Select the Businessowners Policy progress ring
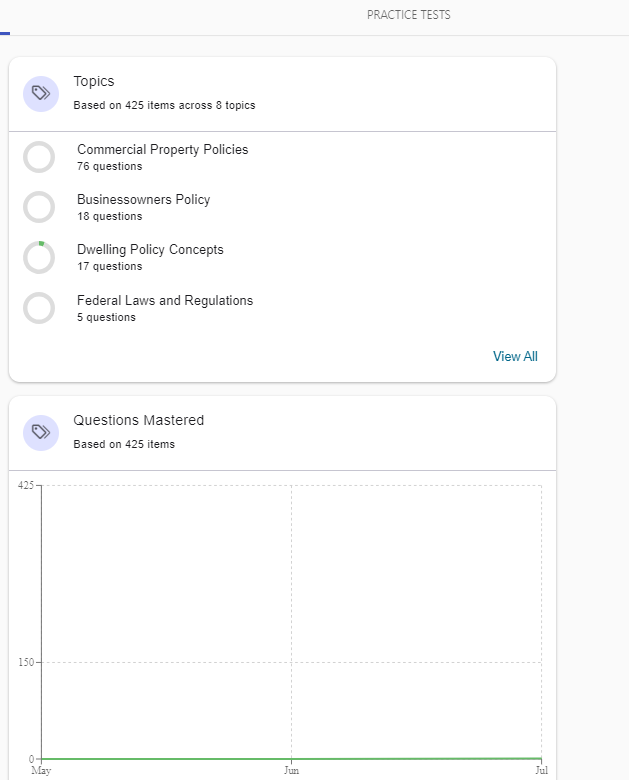This screenshot has width=629, height=780. [39, 207]
